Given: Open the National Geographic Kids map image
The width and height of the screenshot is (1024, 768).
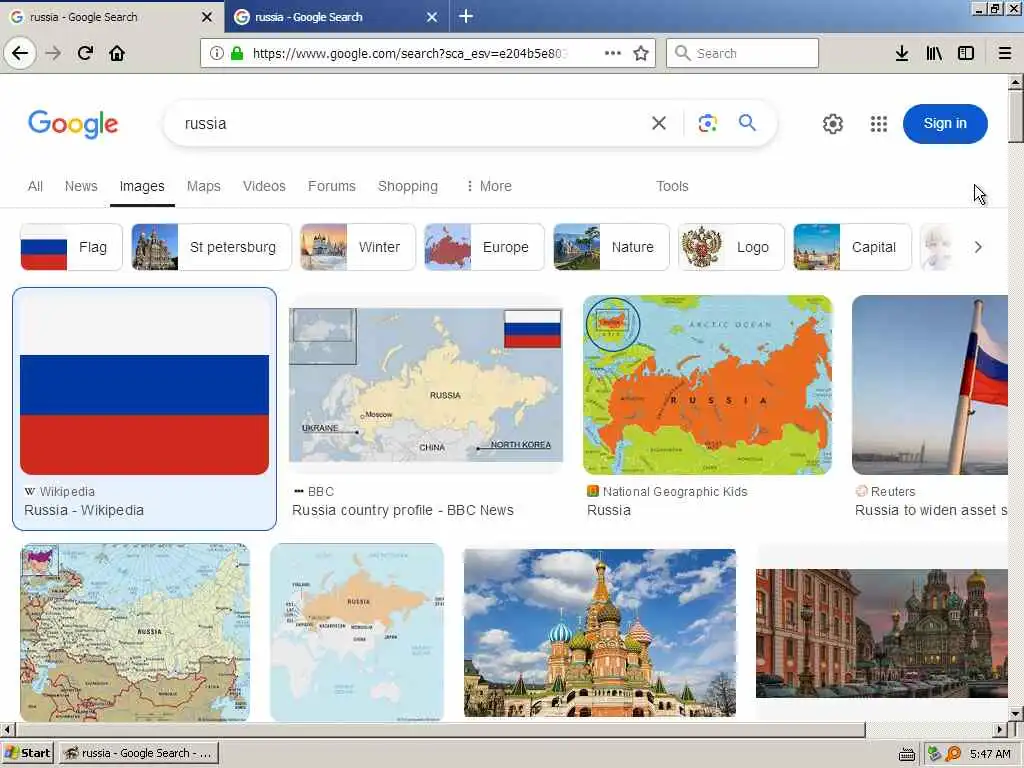Looking at the screenshot, I should [707, 385].
